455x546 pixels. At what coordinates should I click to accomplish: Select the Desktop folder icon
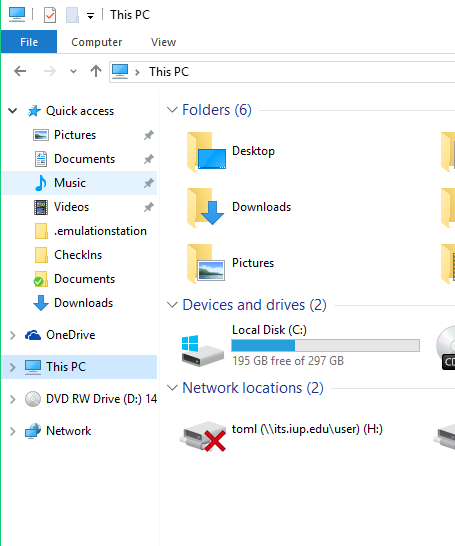point(206,151)
